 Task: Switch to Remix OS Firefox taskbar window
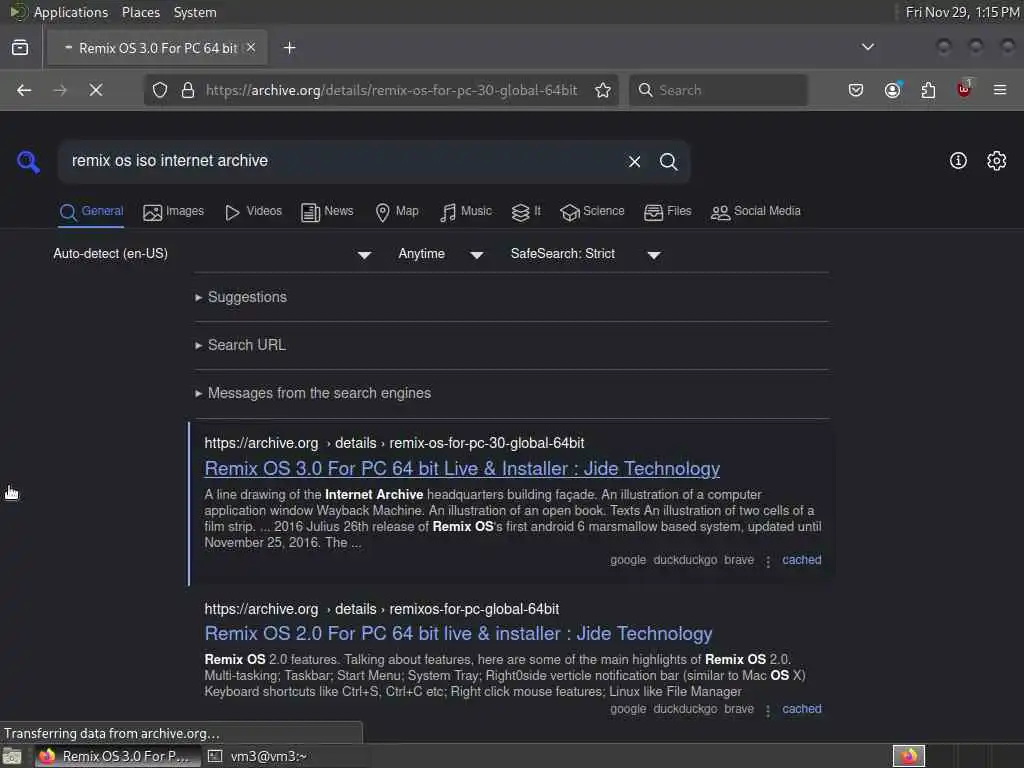point(118,756)
